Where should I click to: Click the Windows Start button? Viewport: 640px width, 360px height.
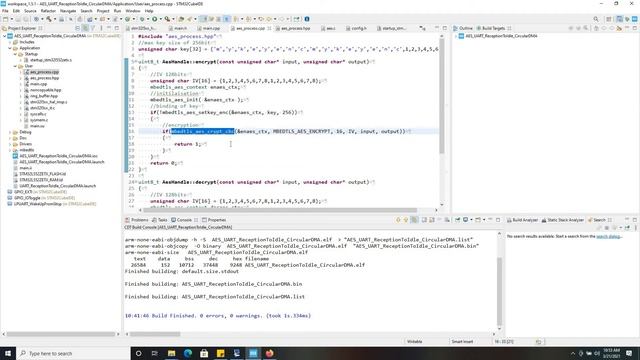(x=8, y=353)
